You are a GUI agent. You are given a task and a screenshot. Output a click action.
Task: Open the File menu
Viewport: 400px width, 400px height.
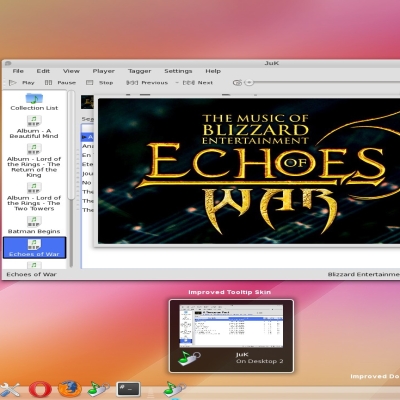coord(18,71)
